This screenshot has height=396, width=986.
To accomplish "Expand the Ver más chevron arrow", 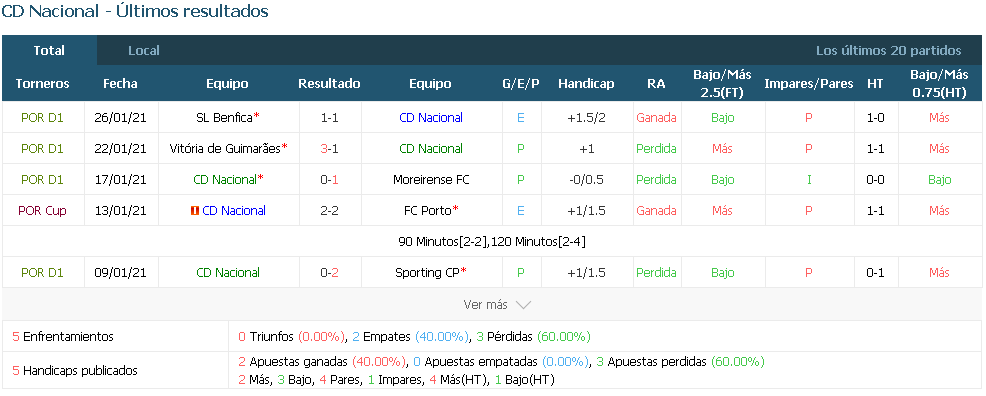I will tap(523, 305).
